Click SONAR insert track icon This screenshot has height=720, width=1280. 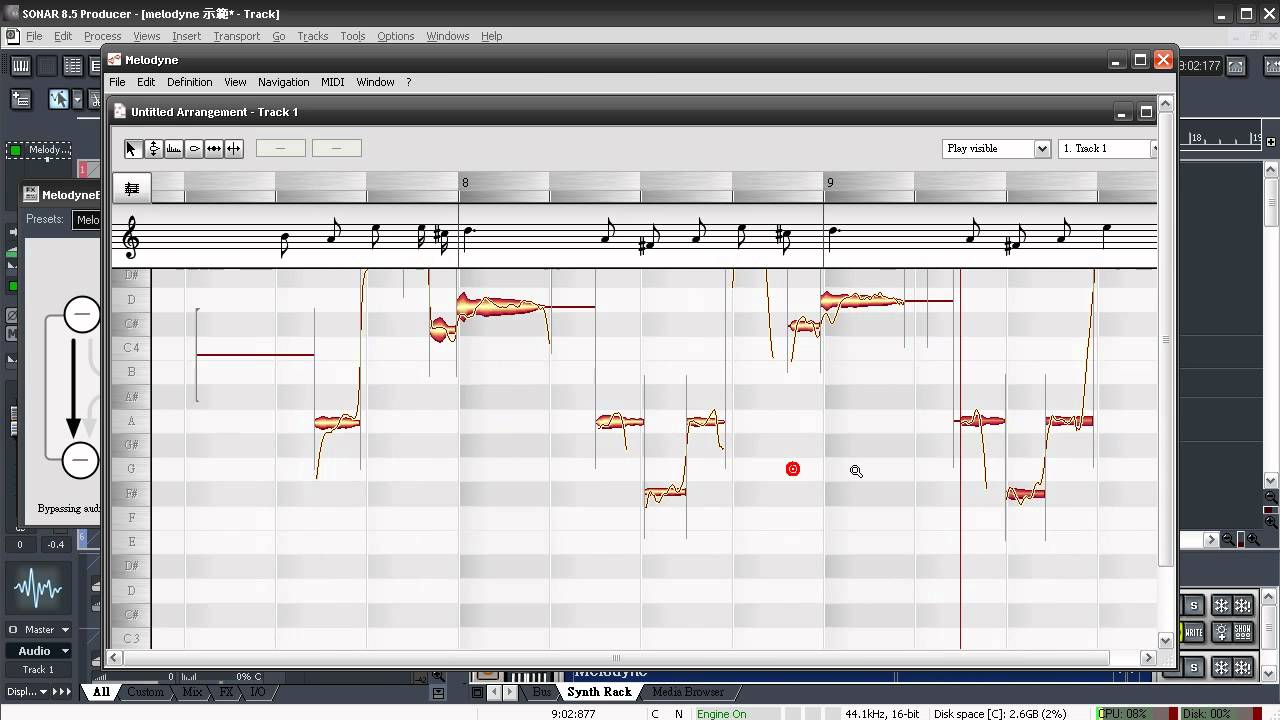click(x=21, y=98)
